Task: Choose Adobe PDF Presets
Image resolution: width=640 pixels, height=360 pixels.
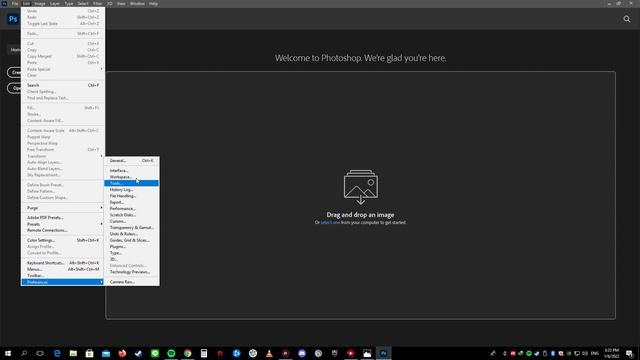Action: coord(63,218)
